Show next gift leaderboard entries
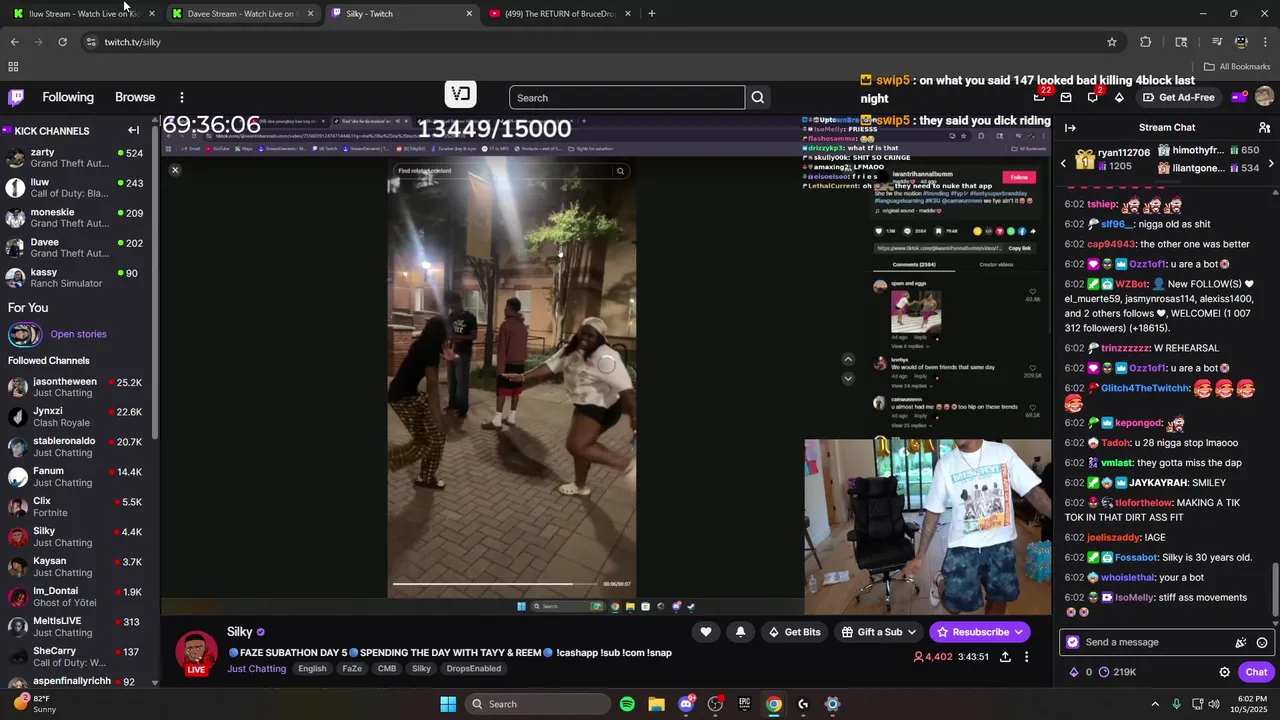The height and width of the screenshot is (720, 1280). [1271, 163]
